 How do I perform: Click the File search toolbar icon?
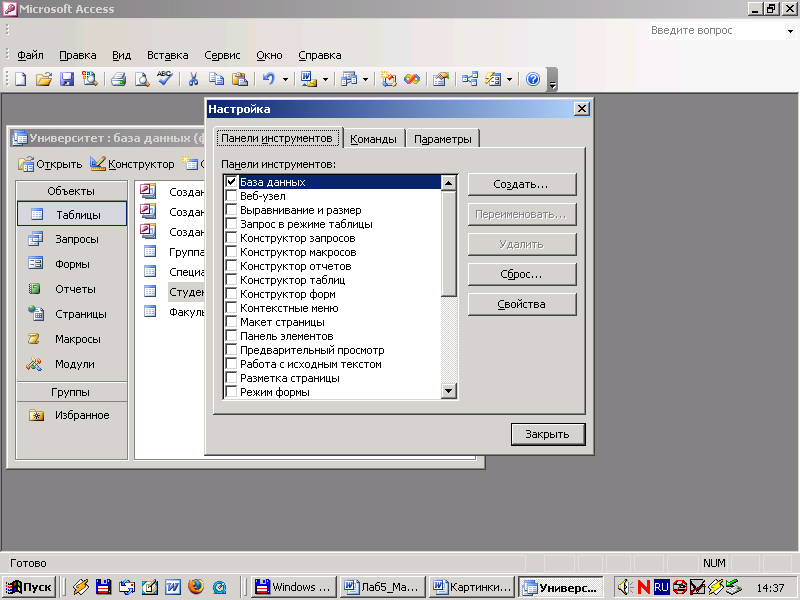[x=90, y=79]
